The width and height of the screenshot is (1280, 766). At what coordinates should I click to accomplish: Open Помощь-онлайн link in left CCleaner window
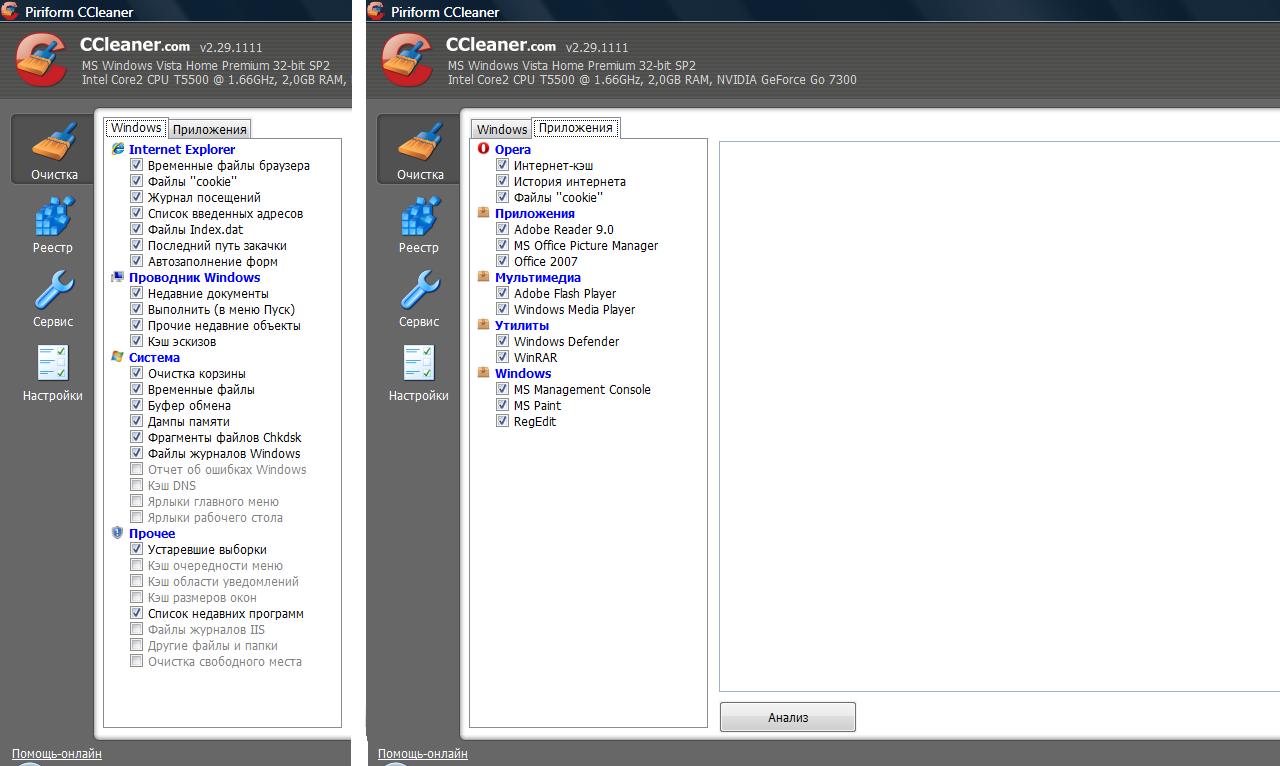coord(57,754)
